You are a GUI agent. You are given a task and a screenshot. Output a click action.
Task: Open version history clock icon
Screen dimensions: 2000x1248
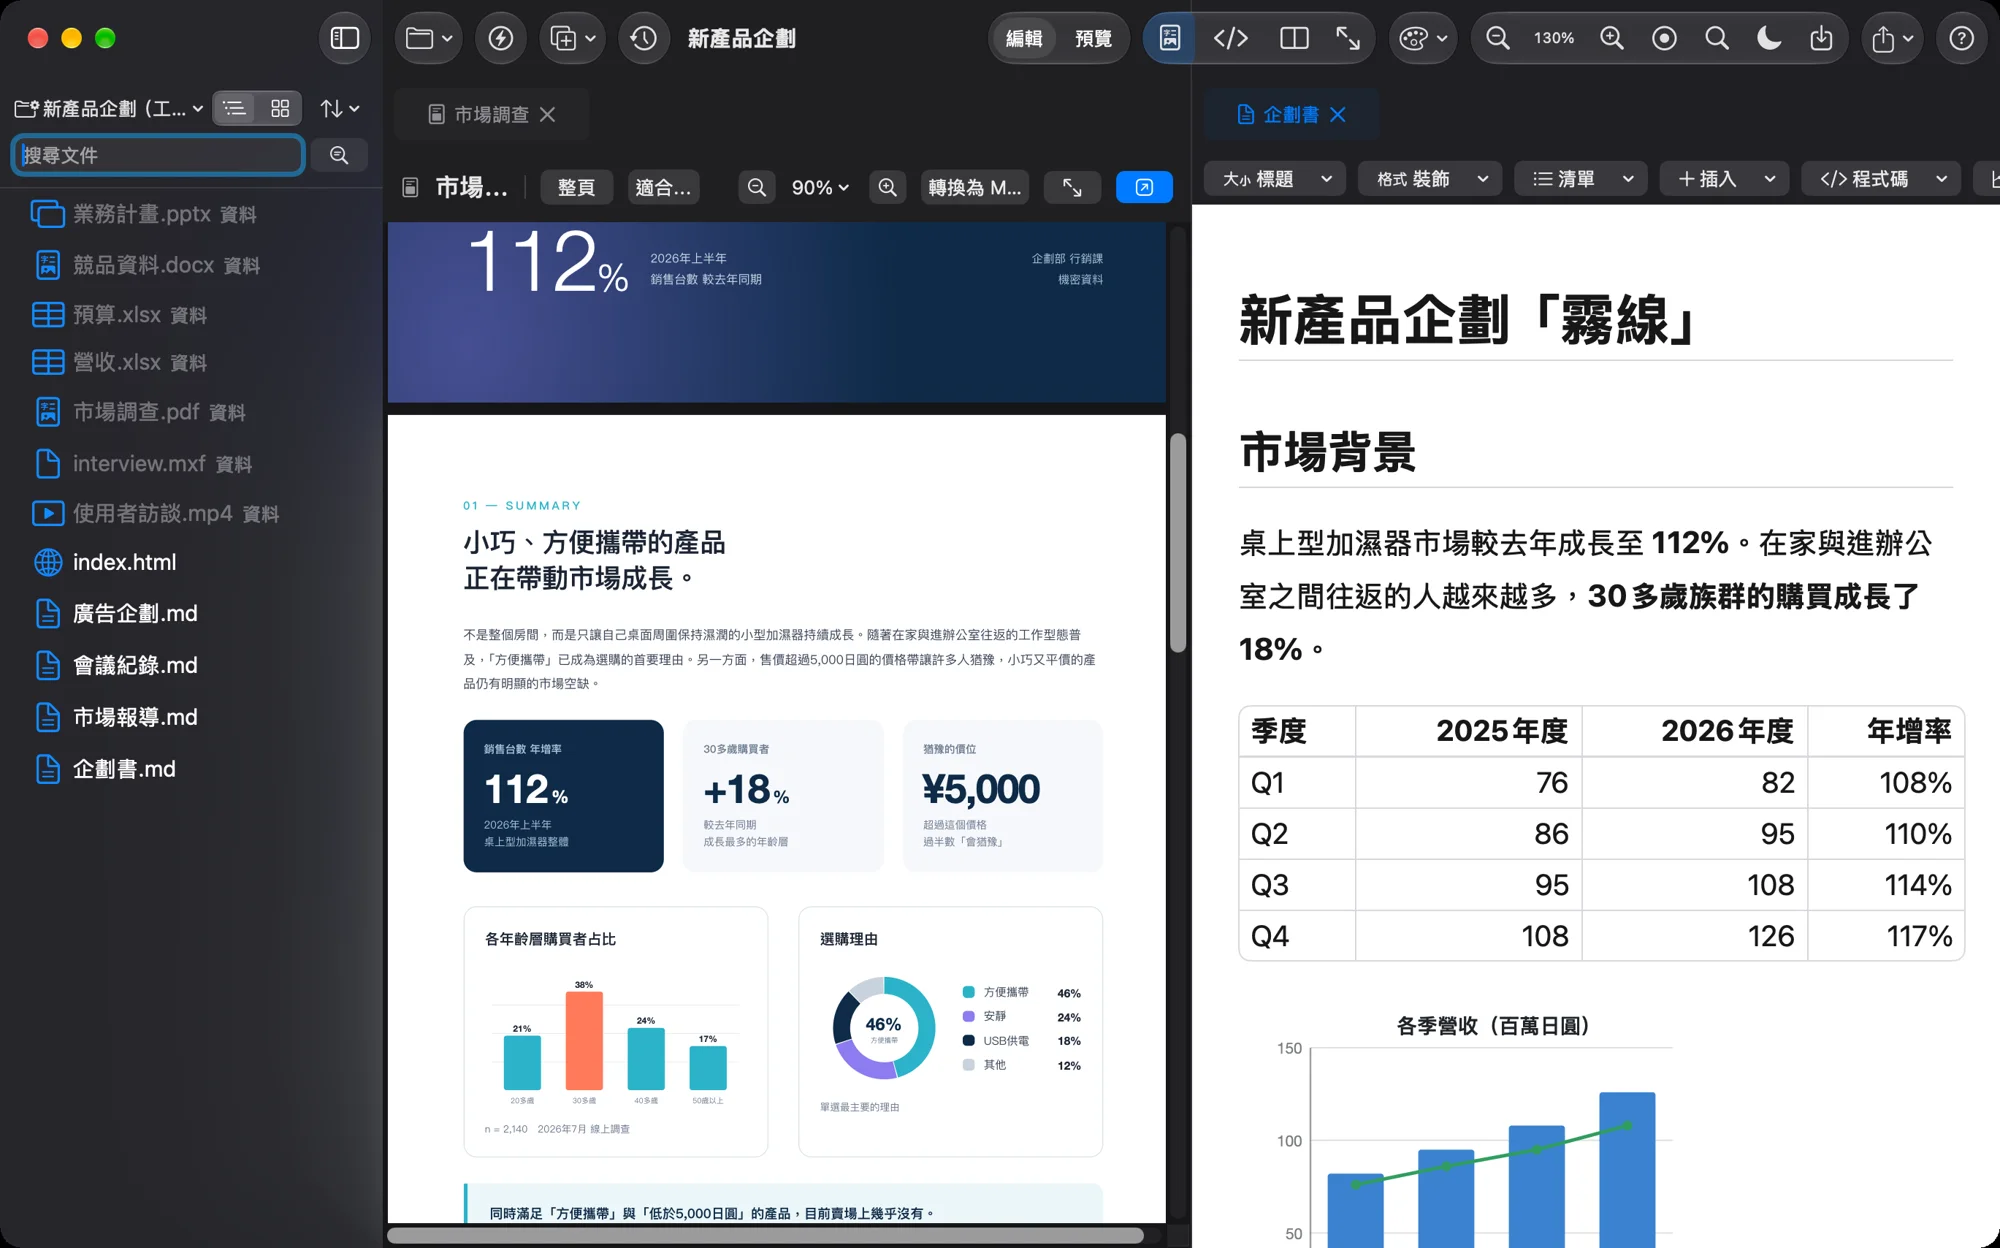click(644, 38)
